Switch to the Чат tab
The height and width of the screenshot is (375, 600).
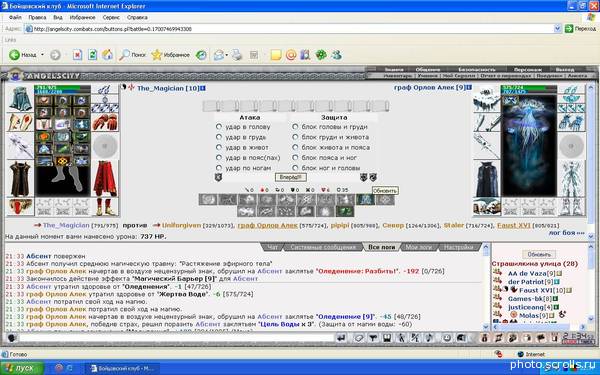[272, 247]
